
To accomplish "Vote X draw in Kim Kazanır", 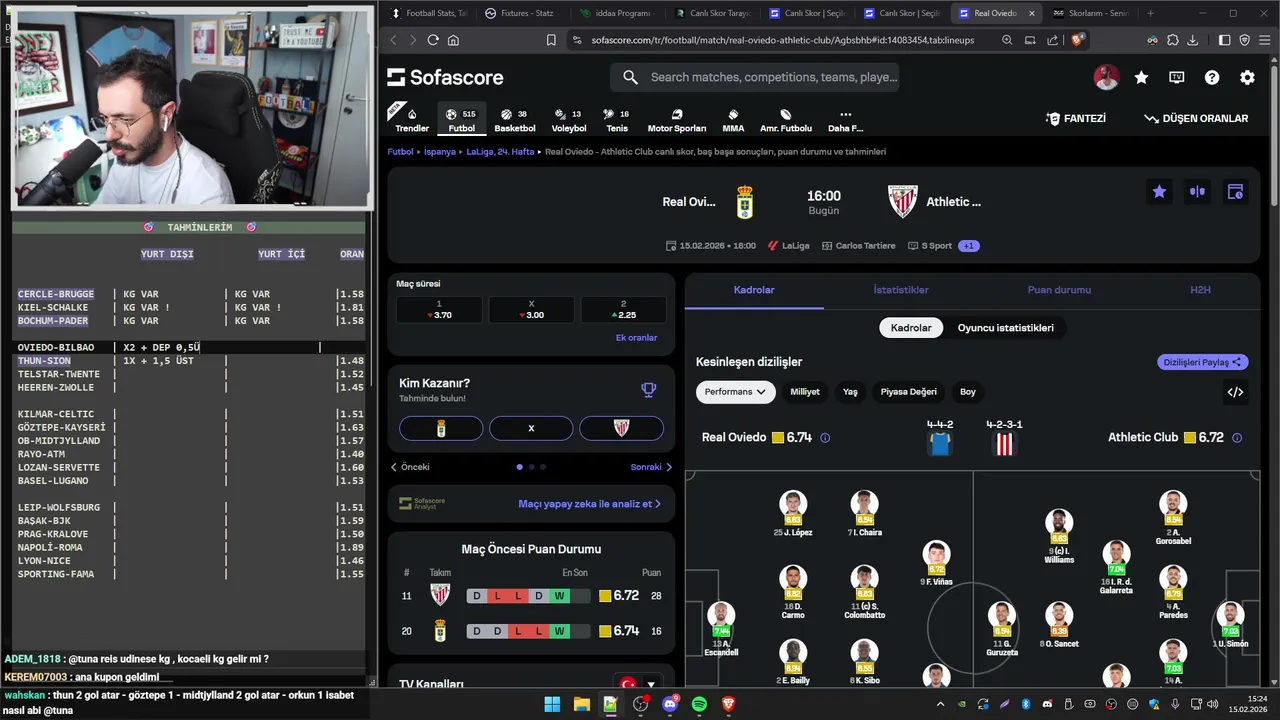I will [x=531, y=428].
